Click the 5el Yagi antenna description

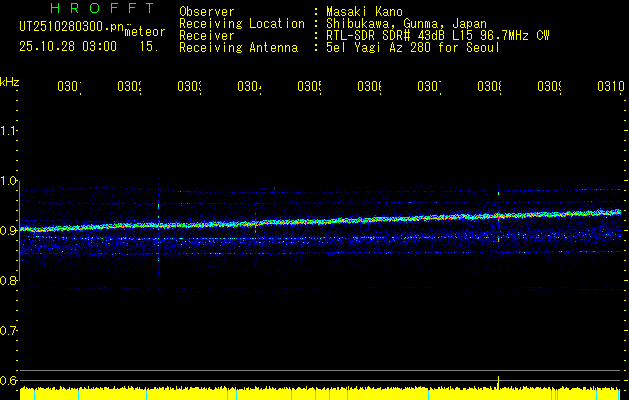pos(412,47)
